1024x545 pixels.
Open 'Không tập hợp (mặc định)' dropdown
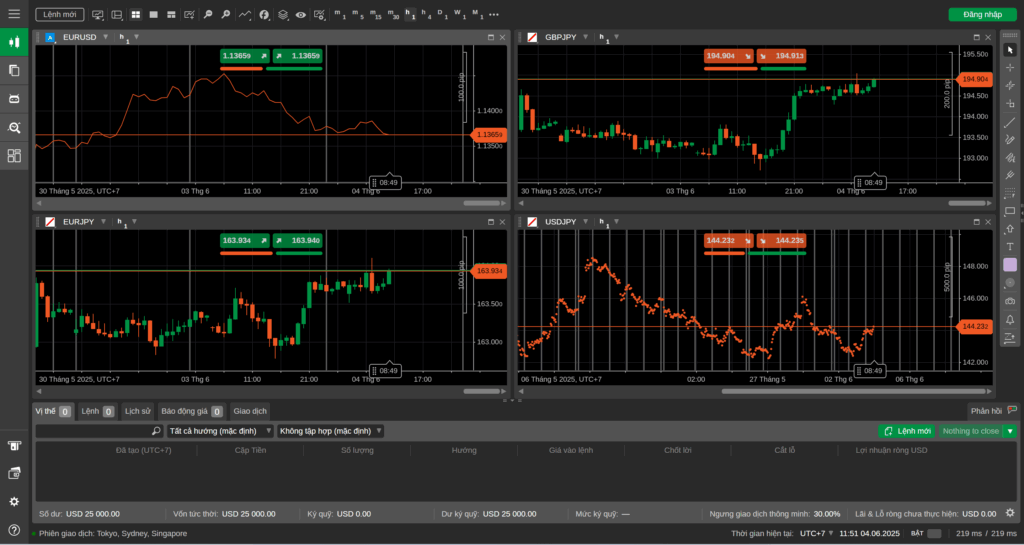click(x=330, y=431)
